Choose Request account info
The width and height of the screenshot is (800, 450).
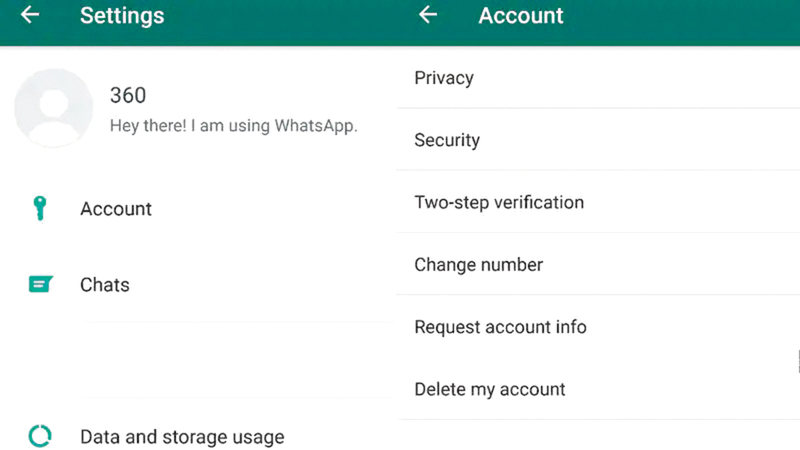click(x=500, y=327)
